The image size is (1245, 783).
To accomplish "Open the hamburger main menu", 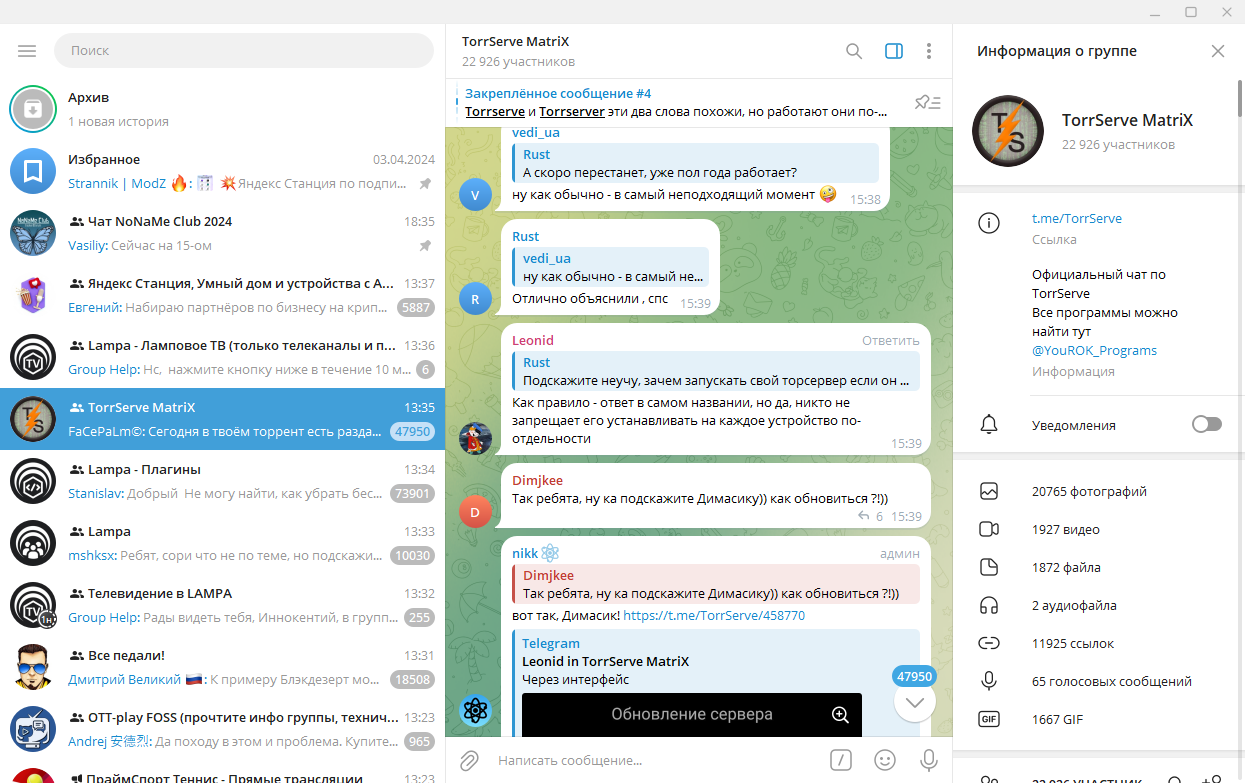I will click(27, 50).
